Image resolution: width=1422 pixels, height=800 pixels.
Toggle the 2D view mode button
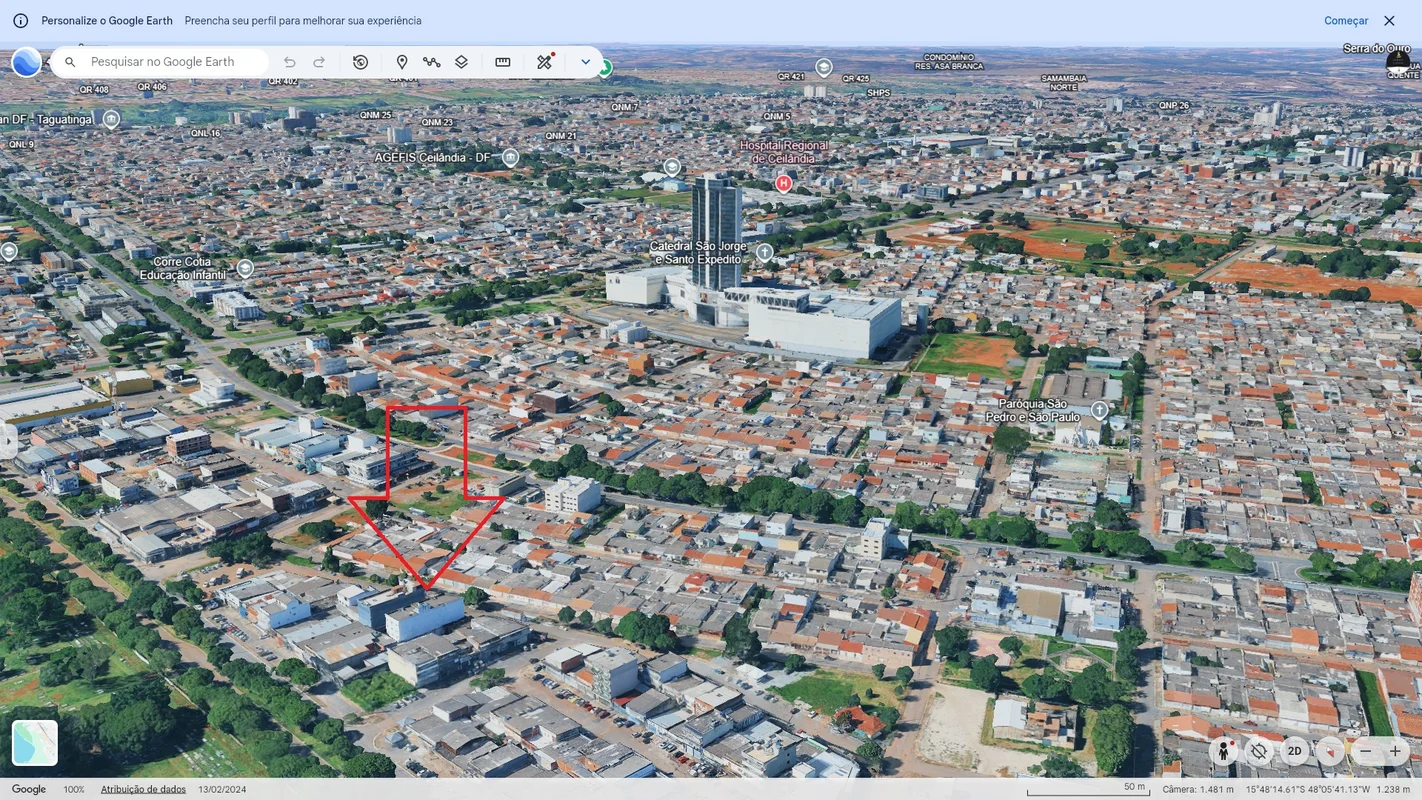click(1294, 751)
